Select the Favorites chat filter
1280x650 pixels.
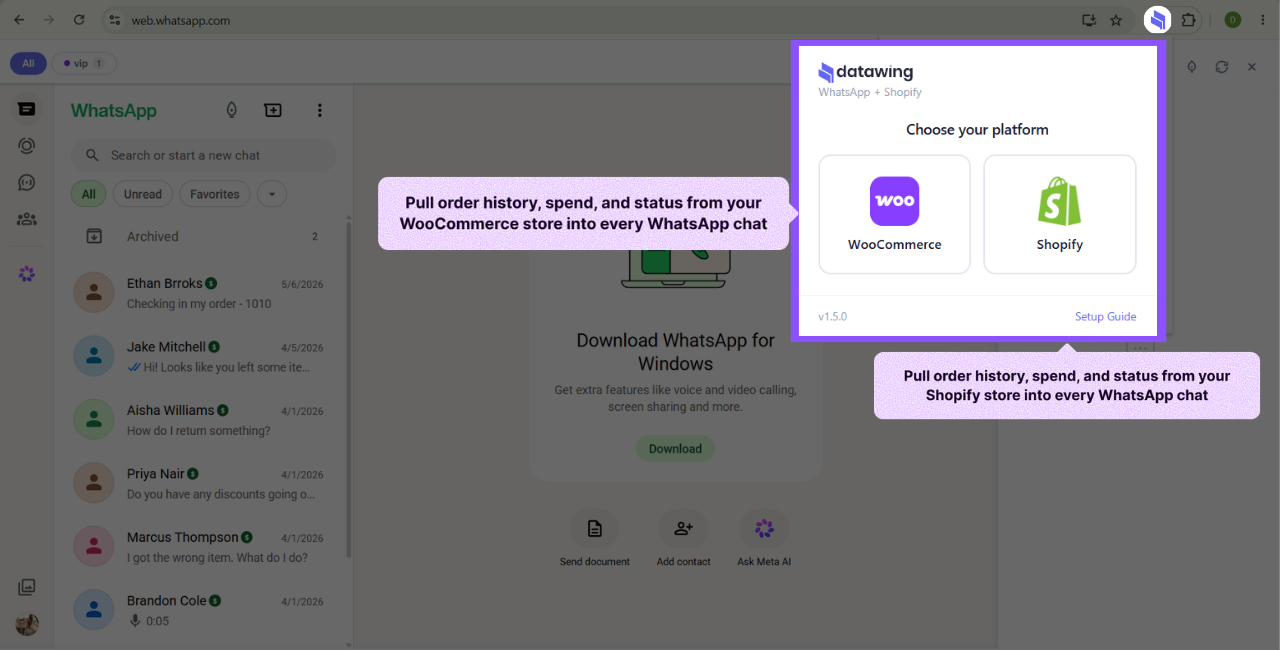click(x=215, y=194)
